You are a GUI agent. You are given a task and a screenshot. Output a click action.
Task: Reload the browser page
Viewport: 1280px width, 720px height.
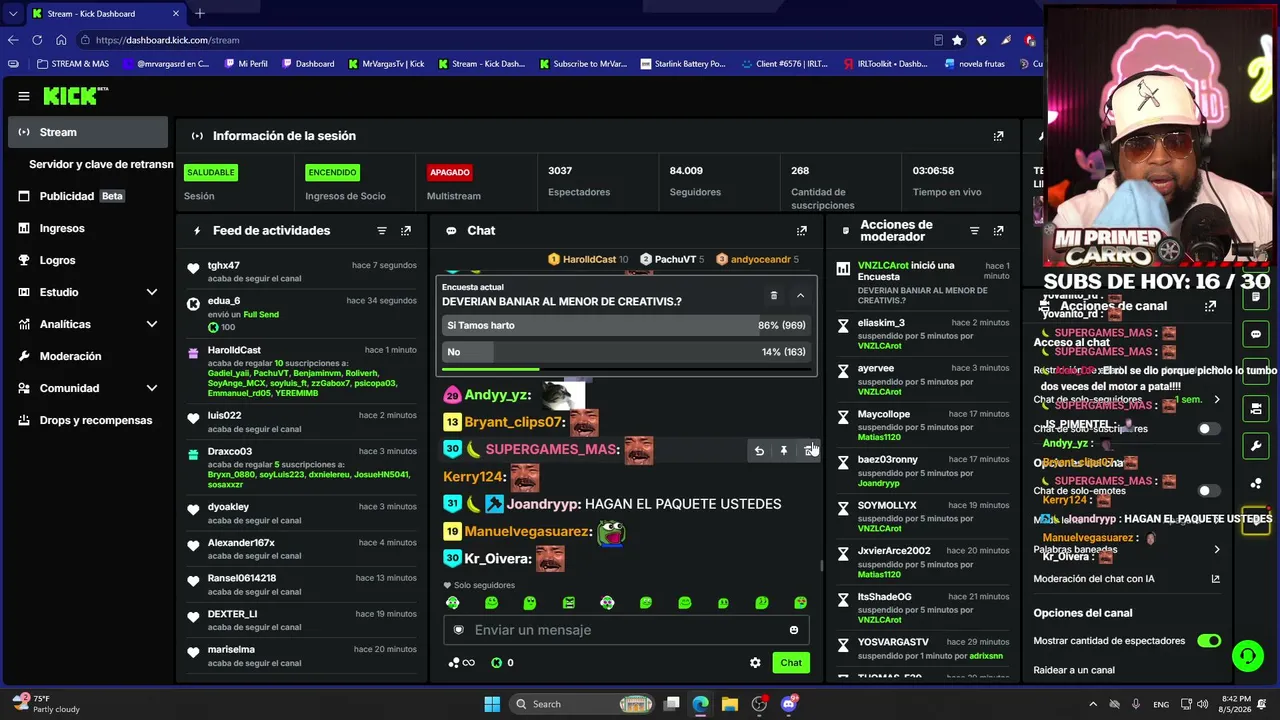coord(37,40)
